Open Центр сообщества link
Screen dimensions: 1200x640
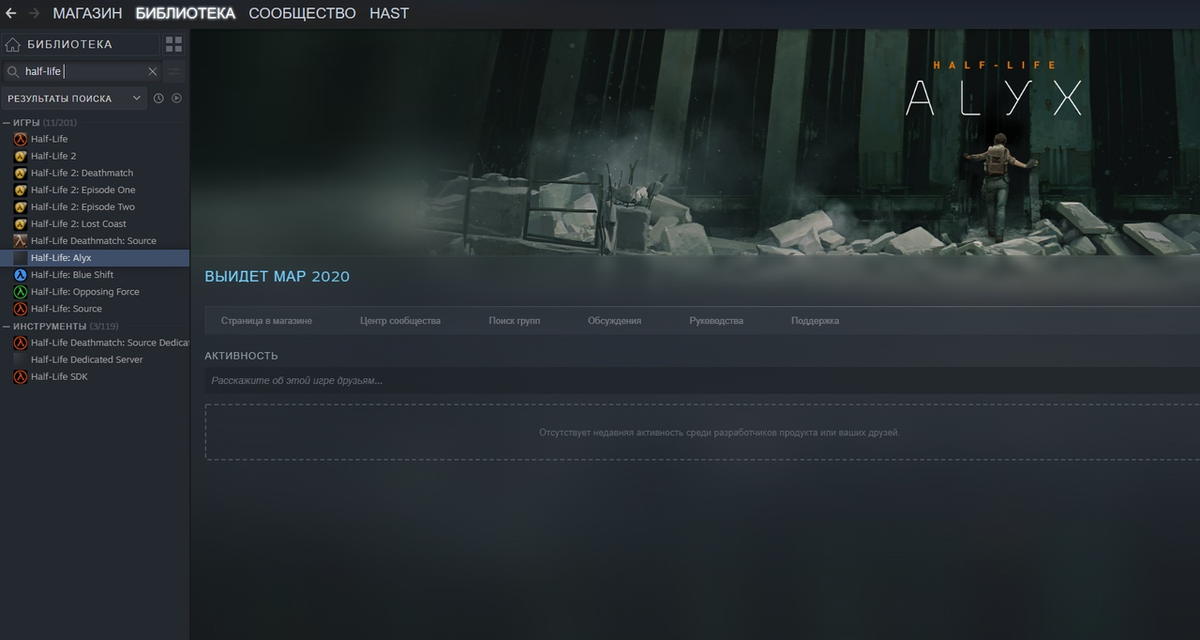tap(400, 321)
